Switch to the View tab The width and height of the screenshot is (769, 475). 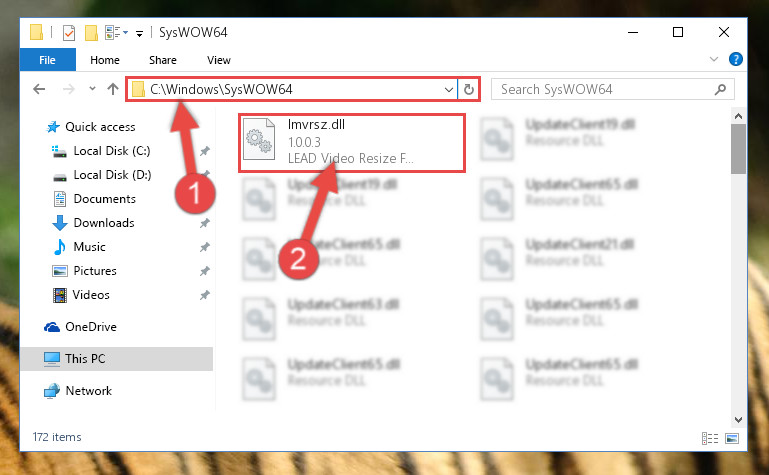tap(219, 60)
